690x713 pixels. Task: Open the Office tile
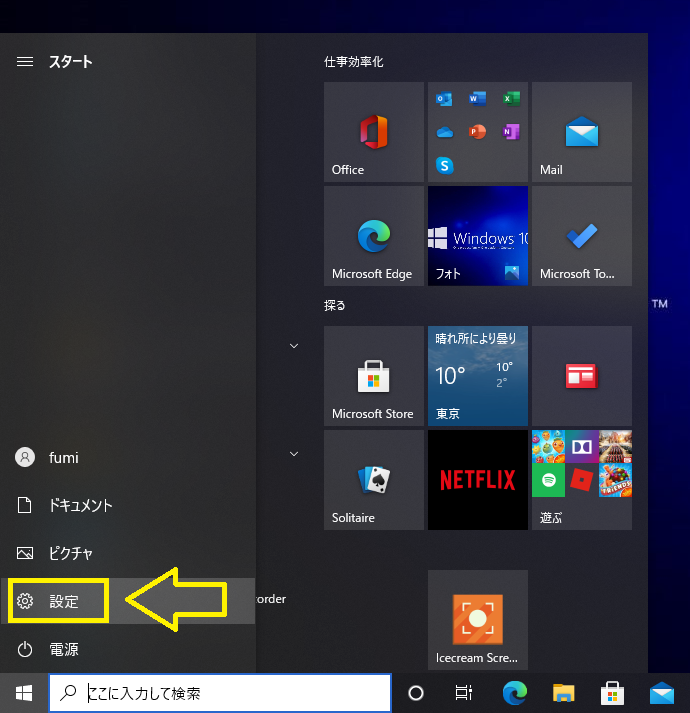[373, 132]
